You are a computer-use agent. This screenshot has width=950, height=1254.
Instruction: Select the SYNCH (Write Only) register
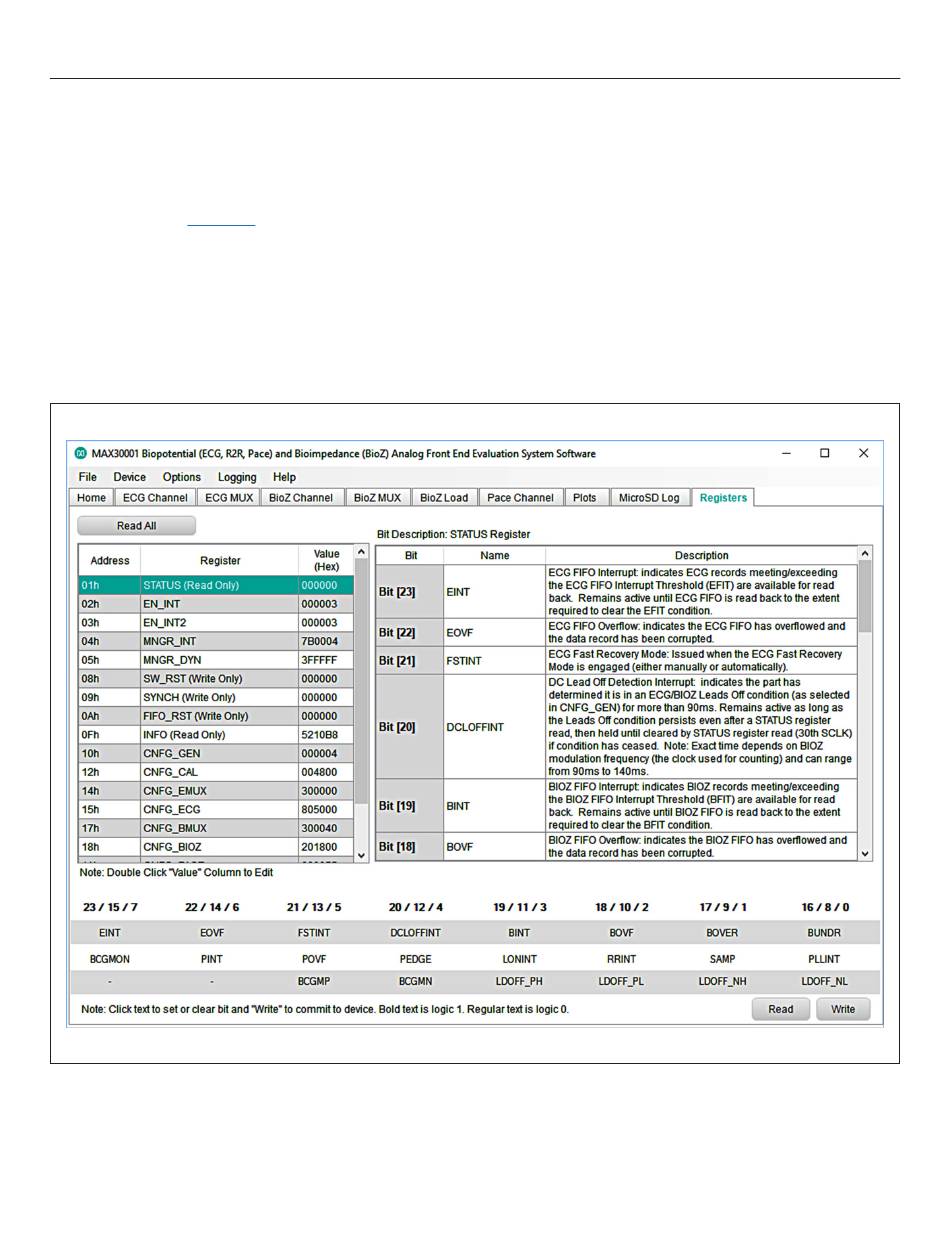click(216, 697)
